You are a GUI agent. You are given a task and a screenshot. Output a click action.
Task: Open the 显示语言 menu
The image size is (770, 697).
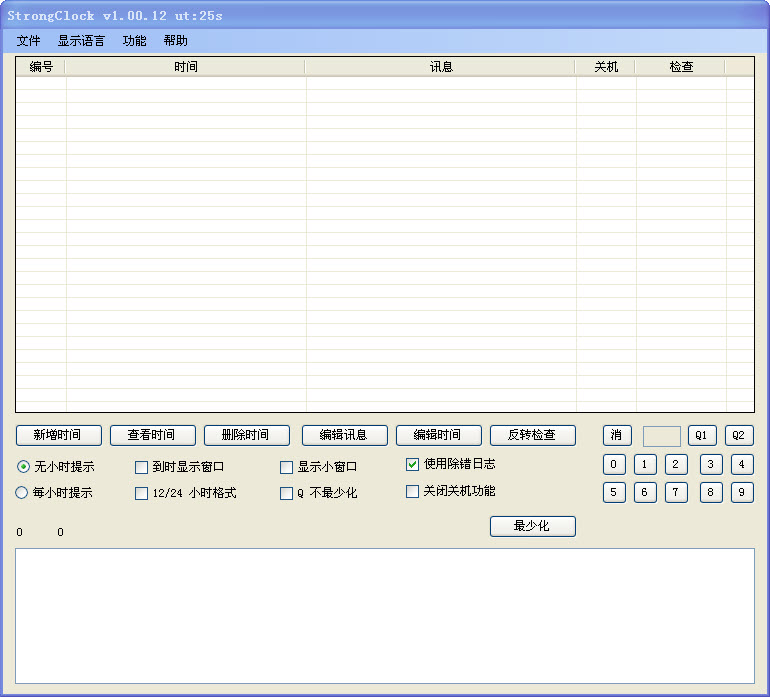(x=81, y=41)
